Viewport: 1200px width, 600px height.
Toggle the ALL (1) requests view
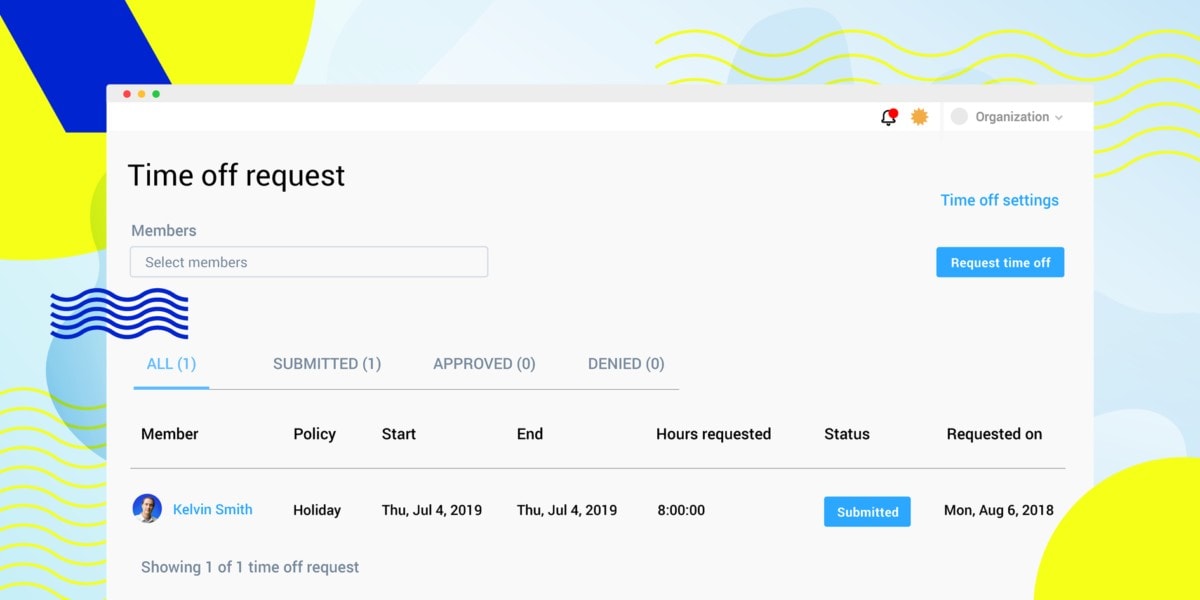pyautogui.click(x=170, y=363)
